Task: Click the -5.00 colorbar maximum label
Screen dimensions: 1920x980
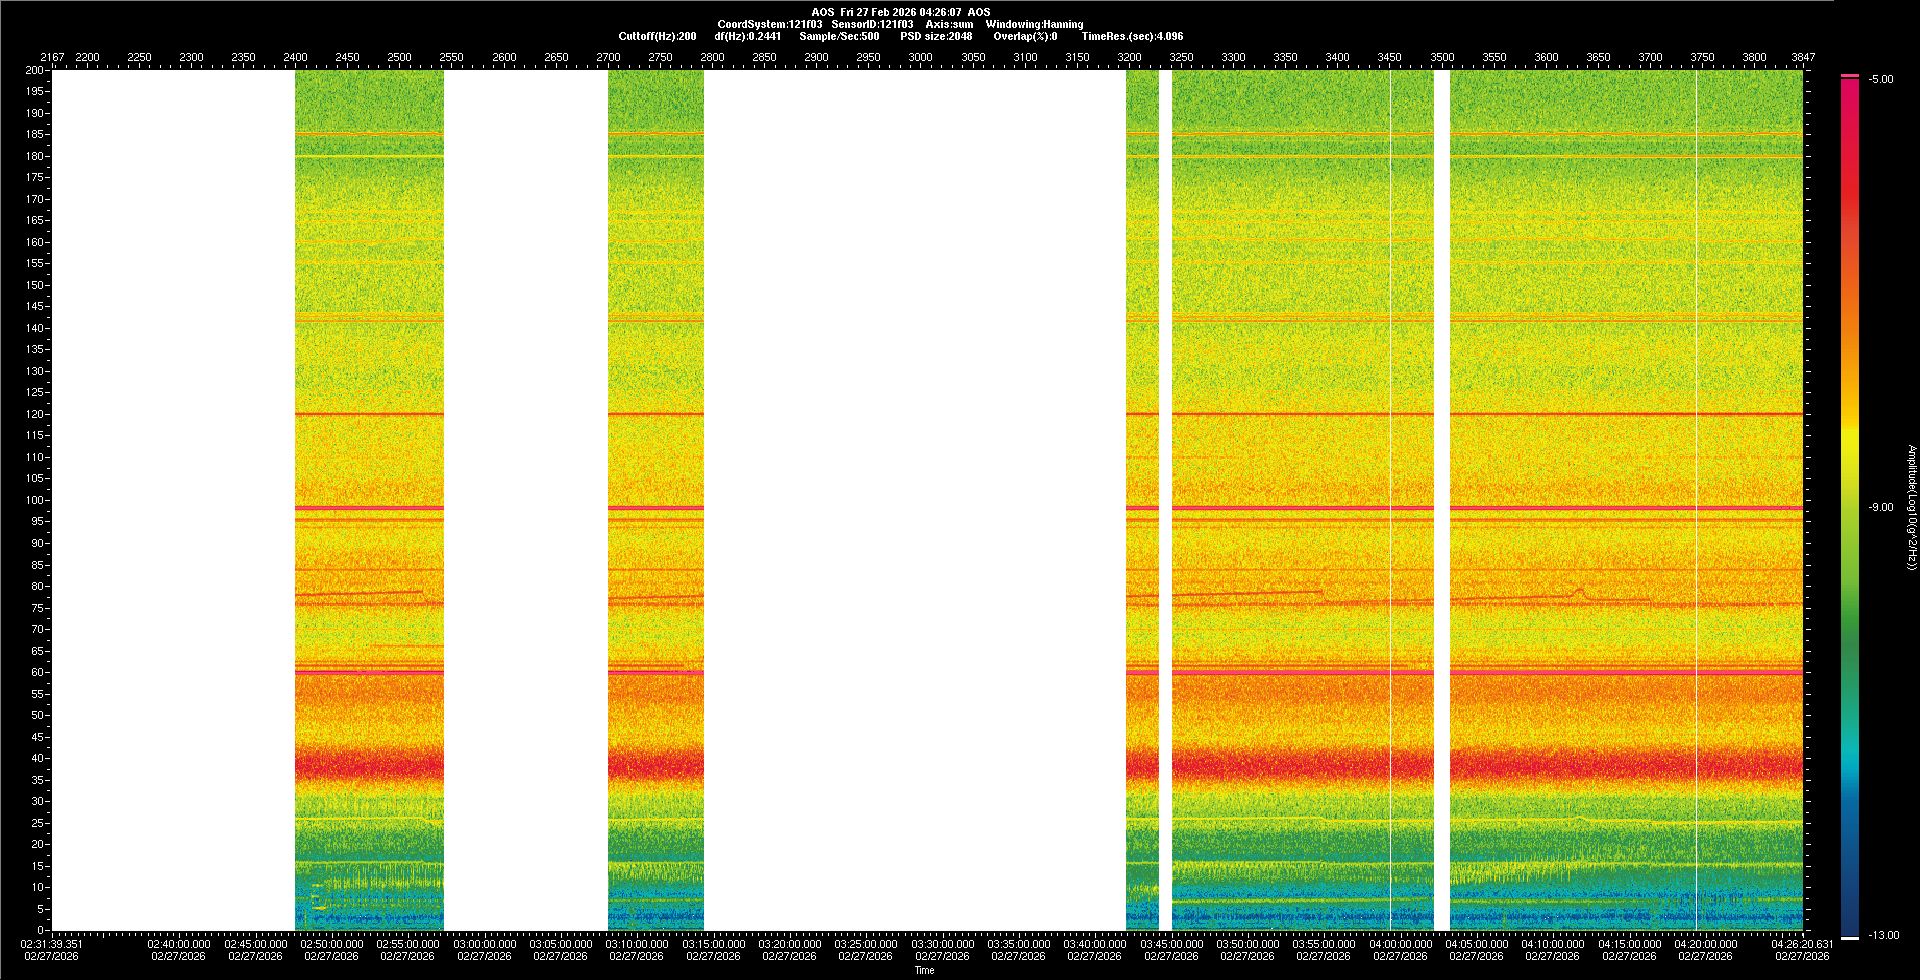Action: click(x=1880, y=80)
